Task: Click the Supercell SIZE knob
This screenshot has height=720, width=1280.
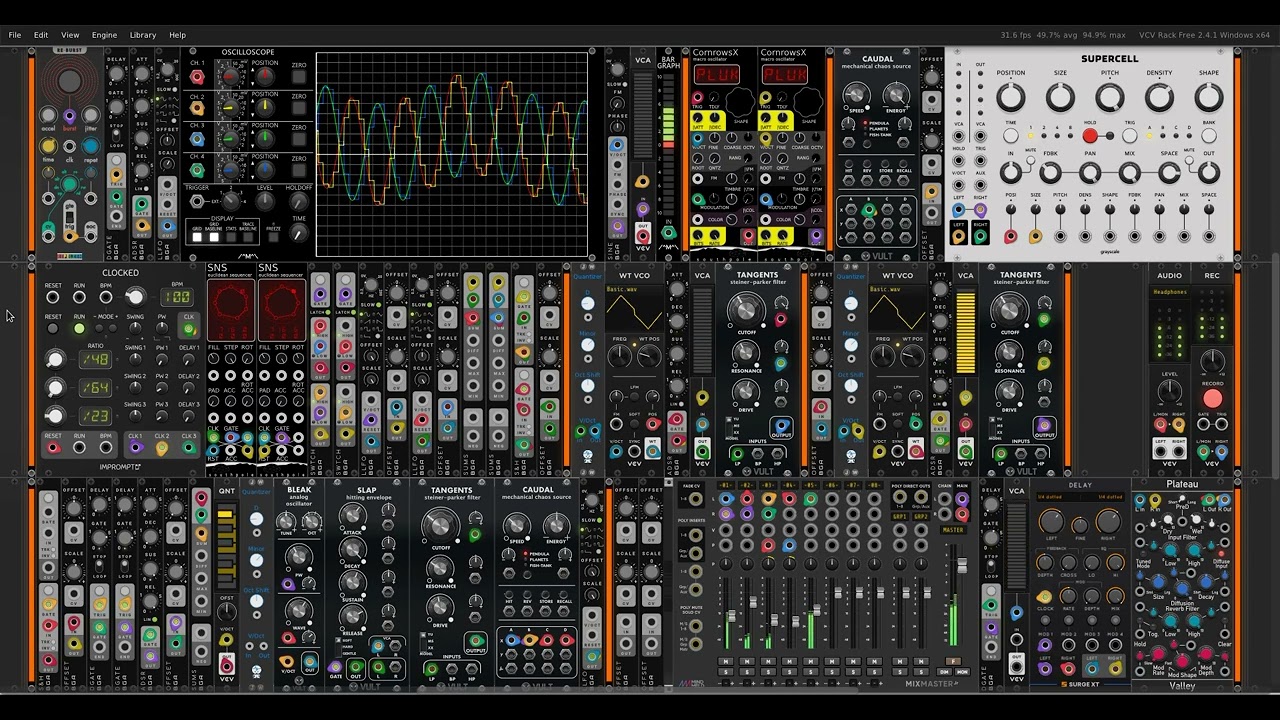Action: pyautogui.click(x=1060, y=97)
